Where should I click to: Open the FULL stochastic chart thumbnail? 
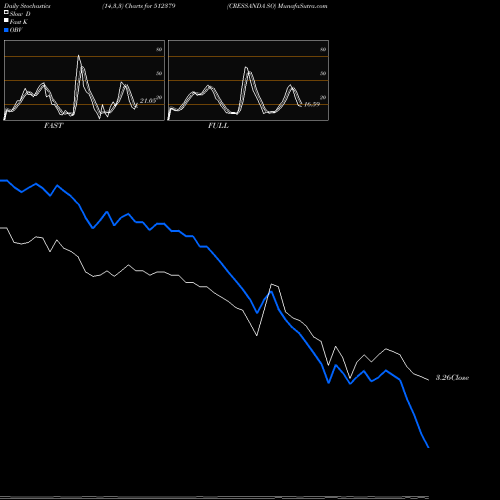tap(248, 80)
